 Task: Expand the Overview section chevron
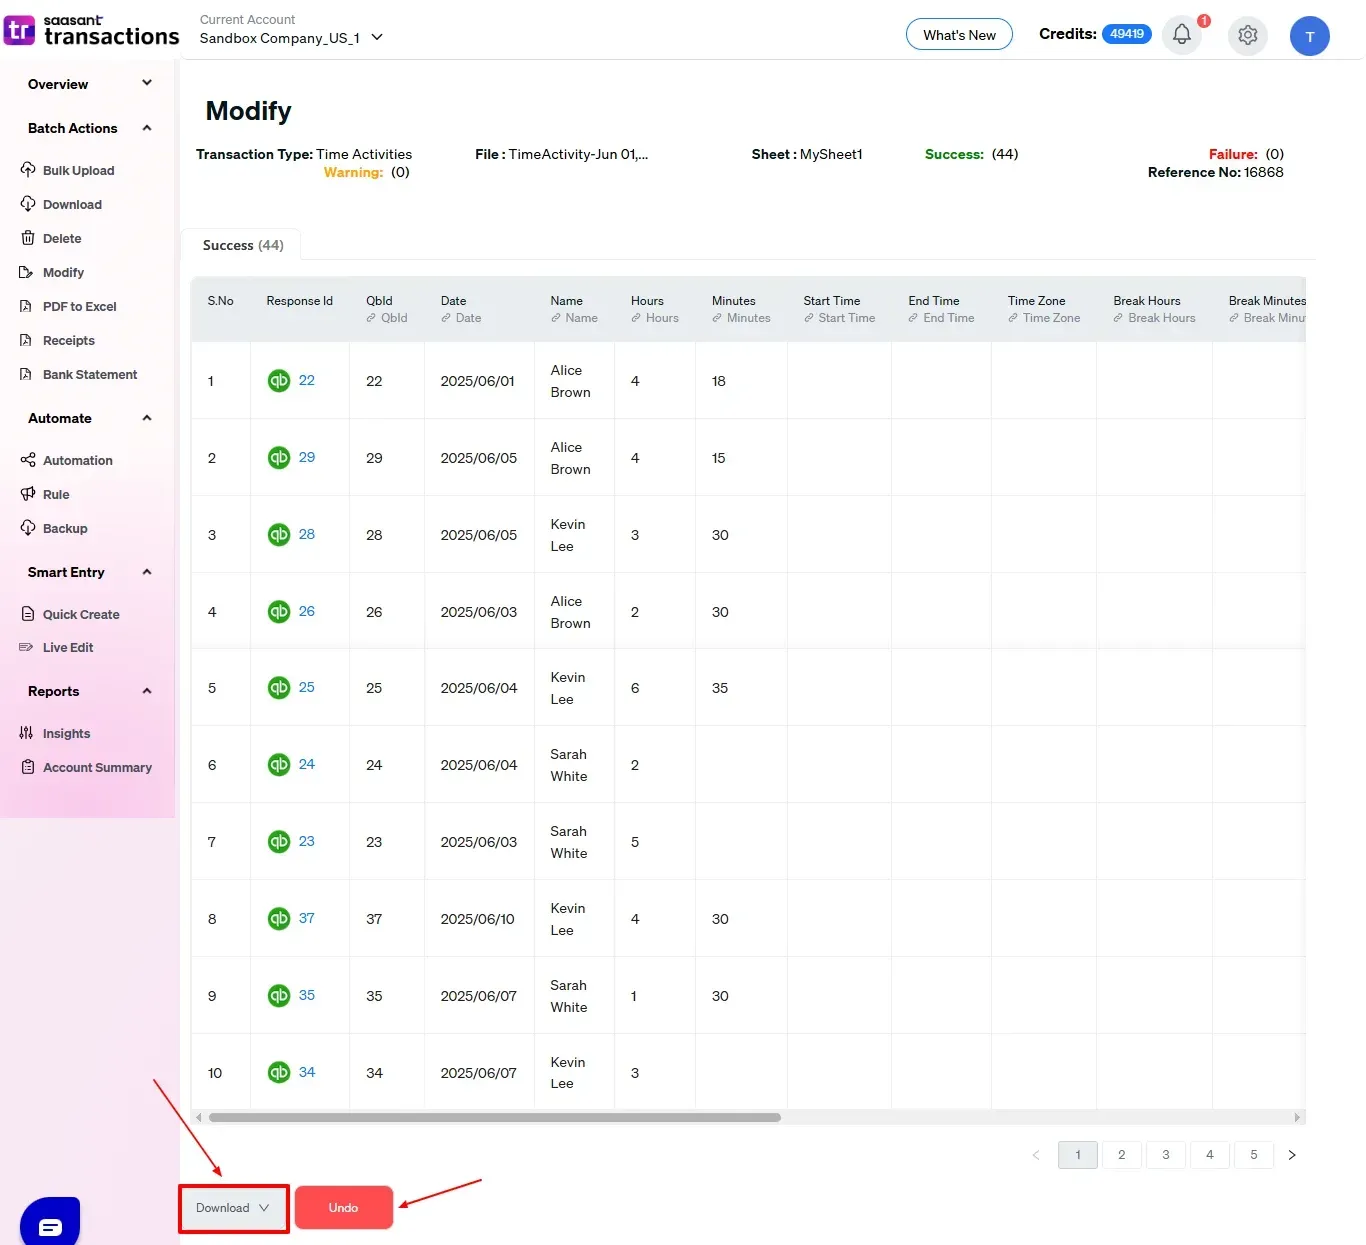point(147,83)
